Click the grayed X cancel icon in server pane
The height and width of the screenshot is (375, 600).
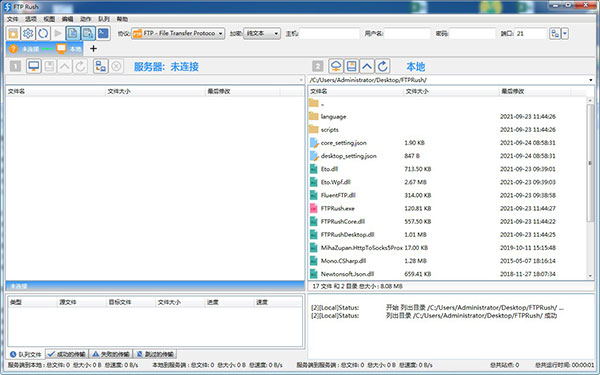point(116,66)
